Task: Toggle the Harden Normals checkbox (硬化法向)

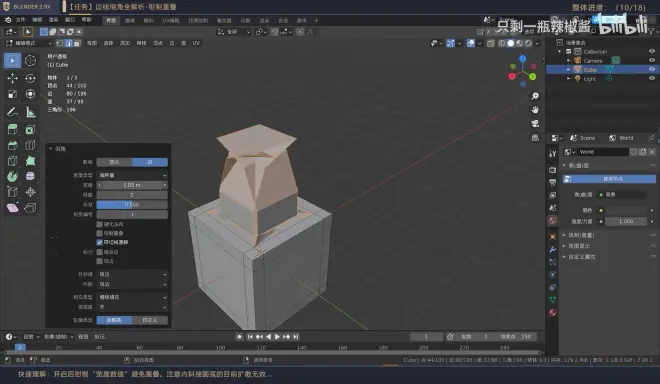Action: click(100, 224)
